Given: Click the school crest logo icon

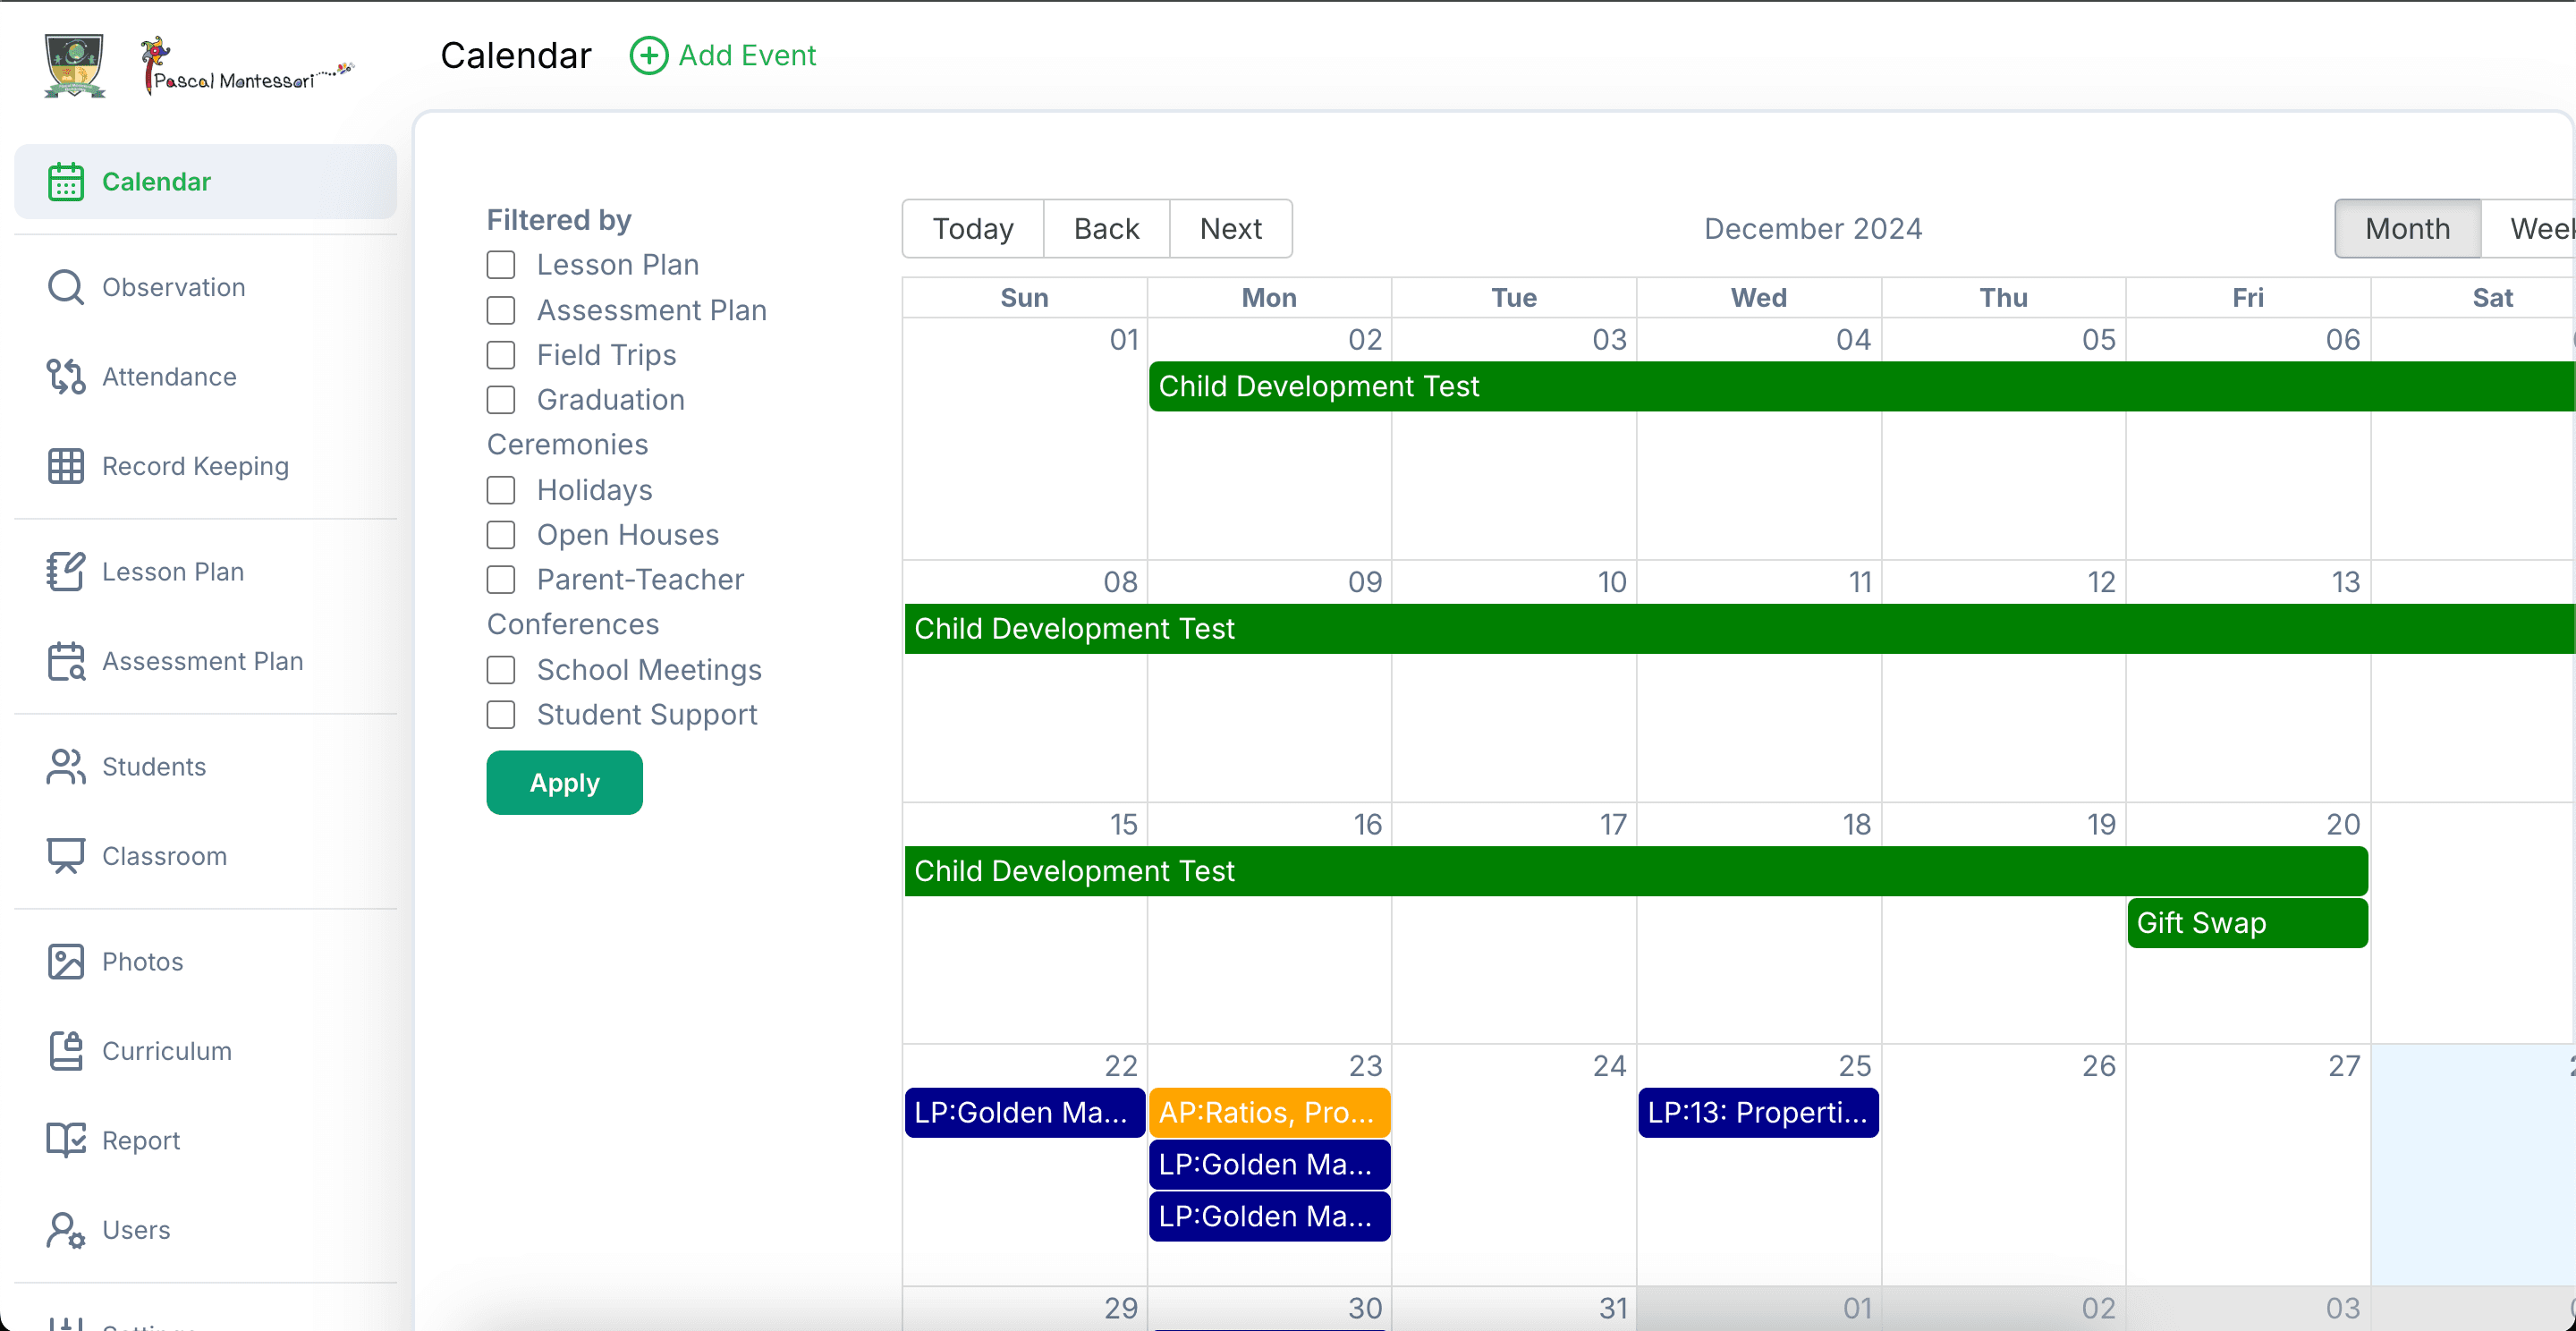Looking at the screenshot, I should click(x=75, y=66).
